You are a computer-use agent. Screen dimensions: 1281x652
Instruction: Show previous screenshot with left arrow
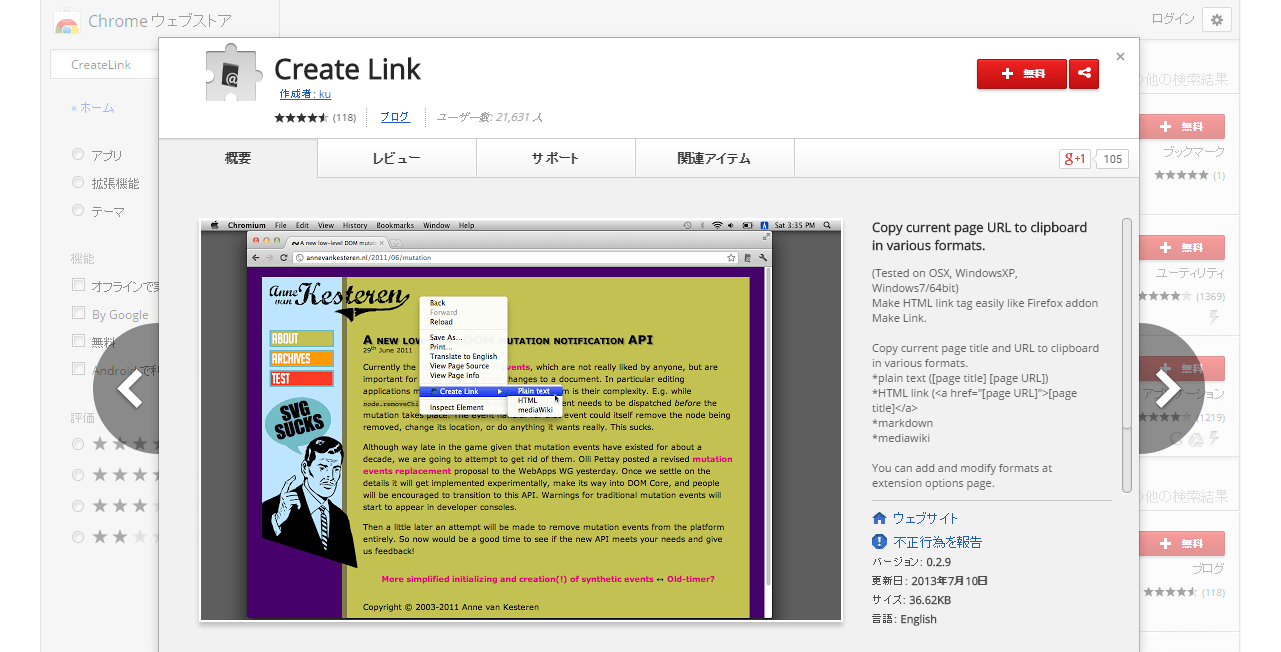point(130,388)
